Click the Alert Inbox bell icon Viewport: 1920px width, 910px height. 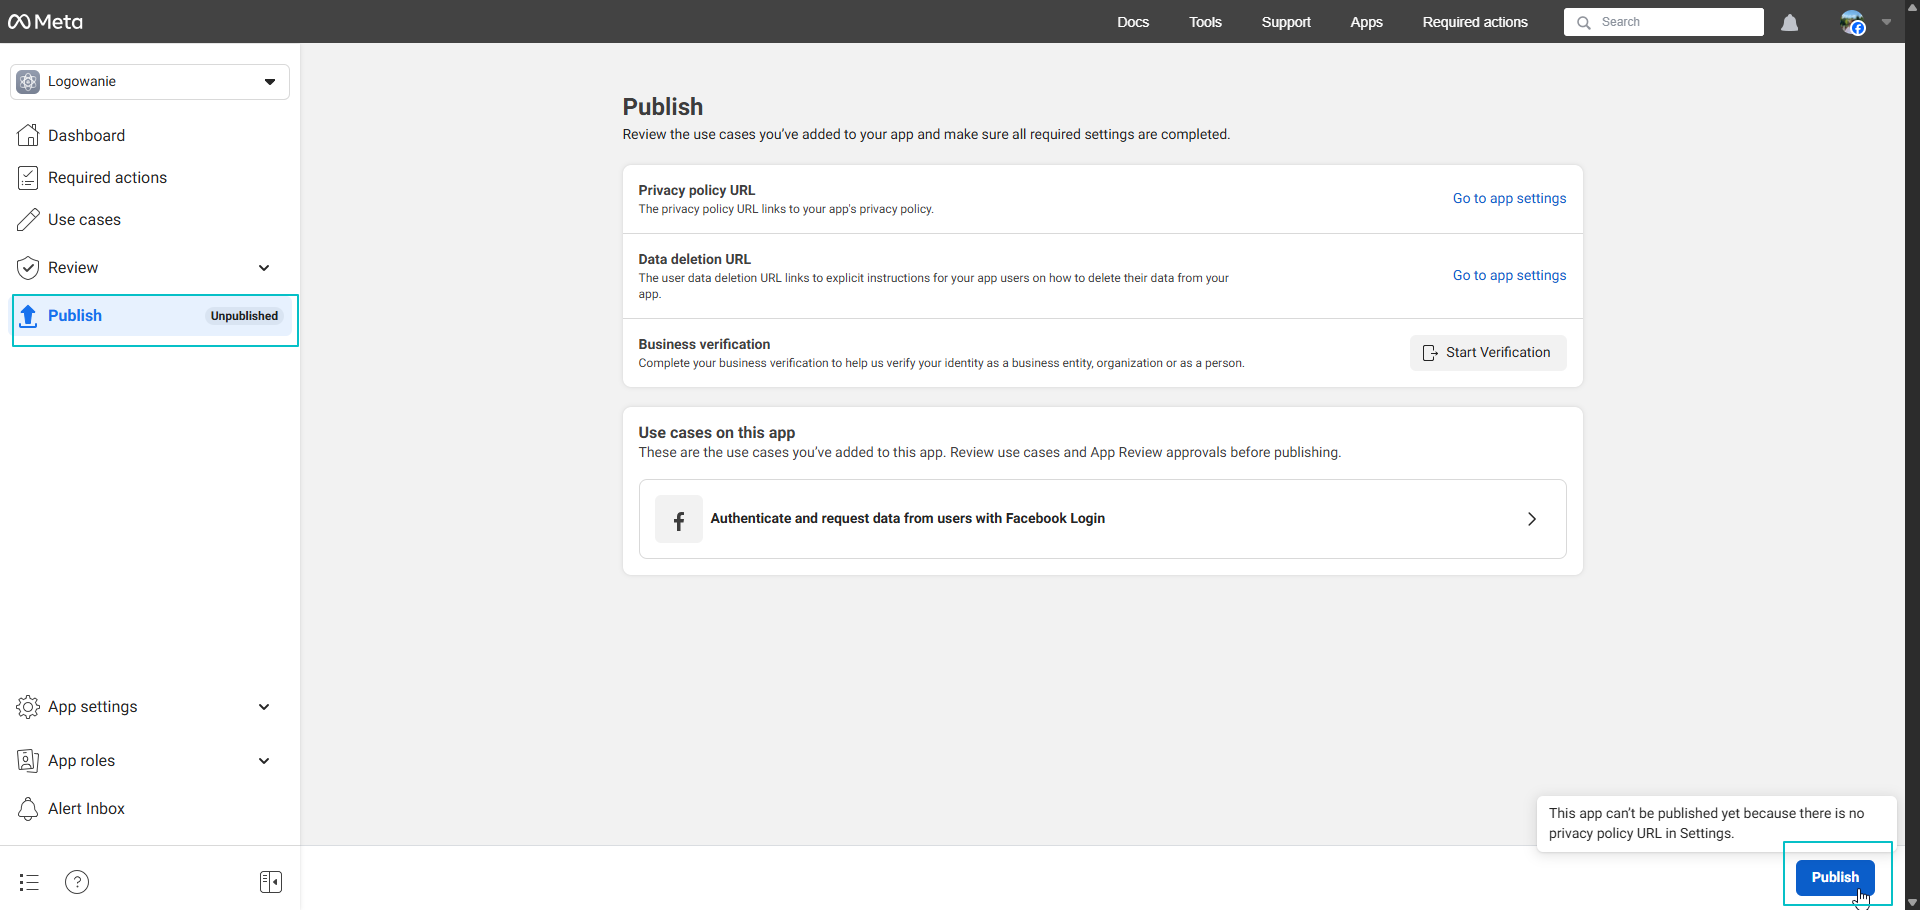click(28, 809)
